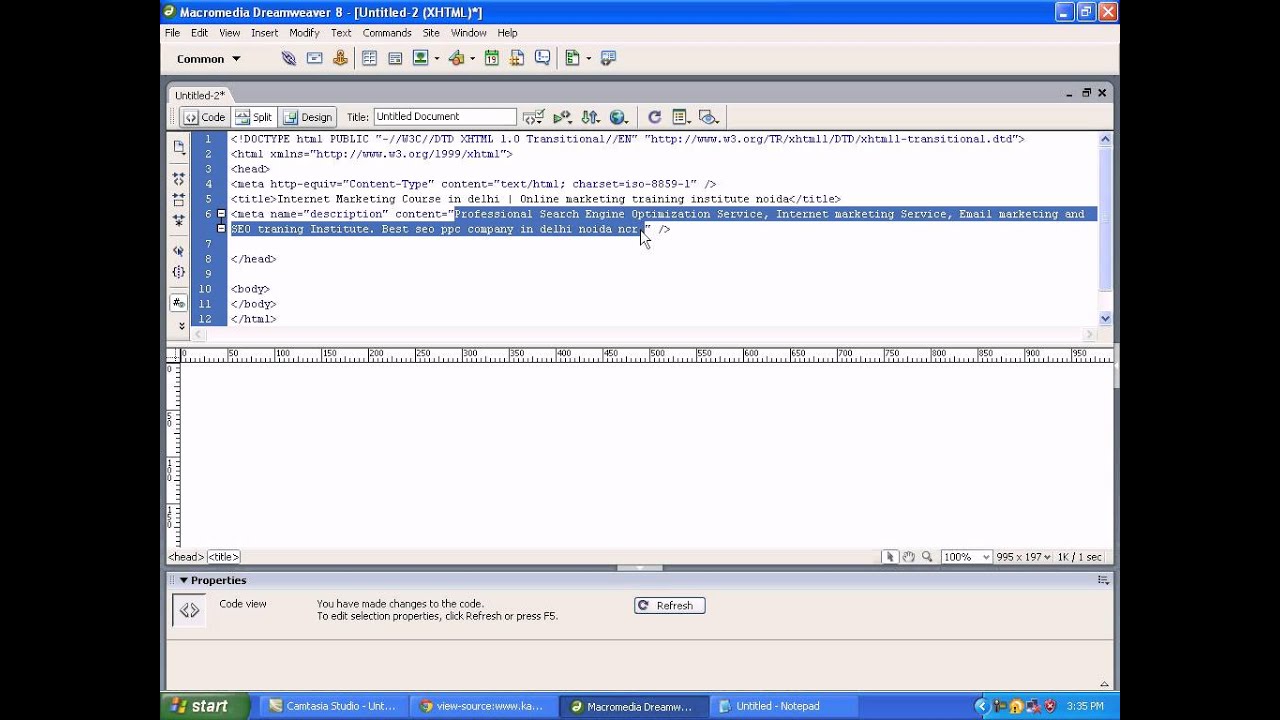Click the Images insert icon
The width and height of the screenshot is (1280, 720).
click(x=420, y=58)
